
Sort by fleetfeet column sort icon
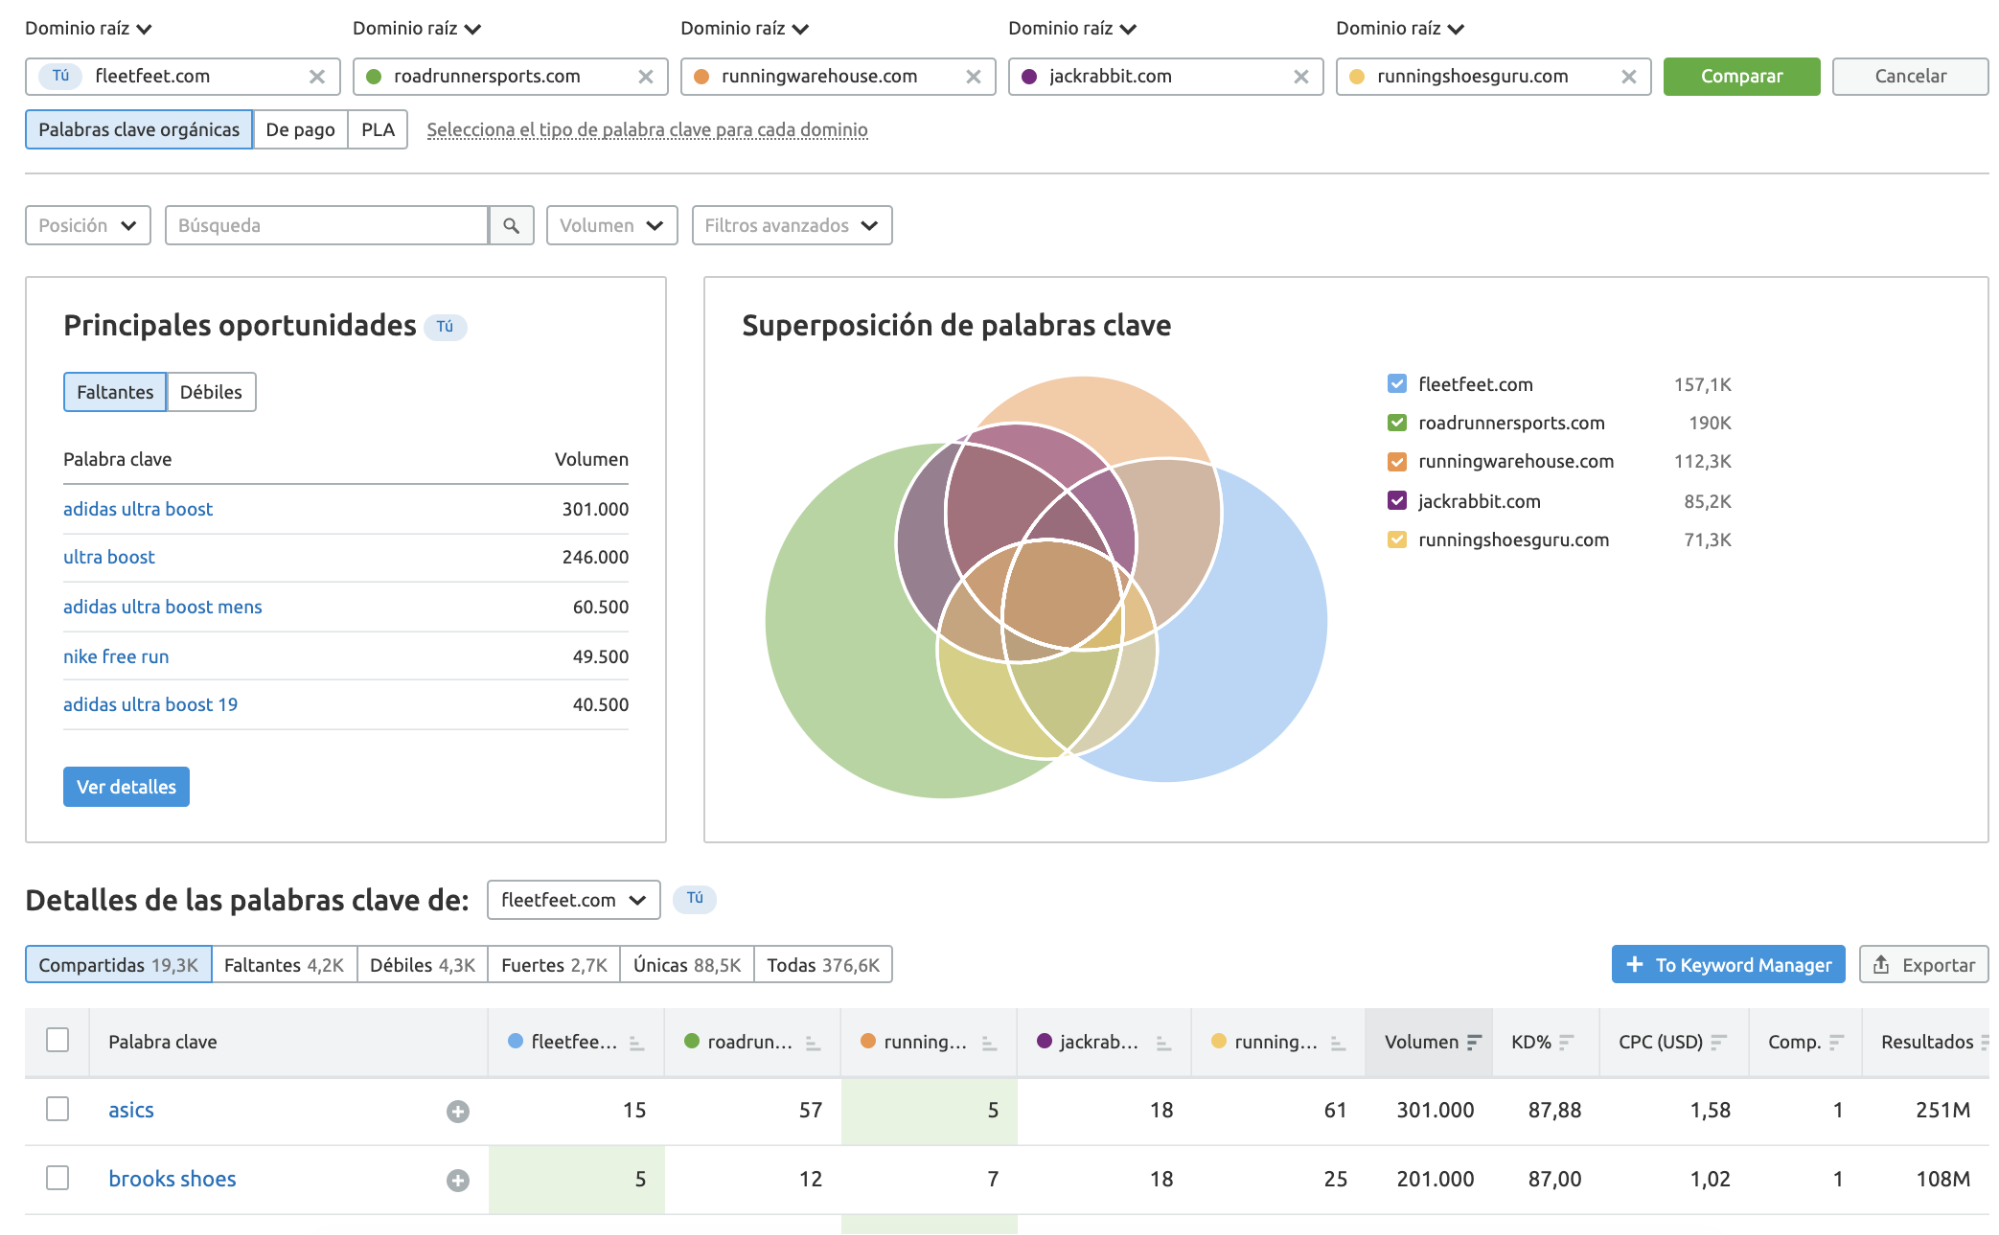coord(637,1043)
